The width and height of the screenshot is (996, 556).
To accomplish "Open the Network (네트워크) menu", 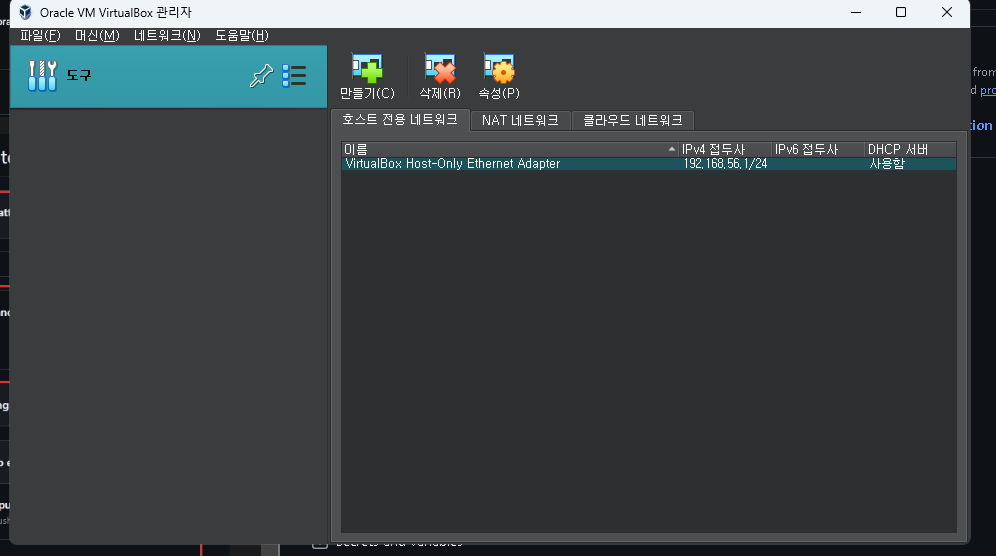I will [x=167, y=36].
